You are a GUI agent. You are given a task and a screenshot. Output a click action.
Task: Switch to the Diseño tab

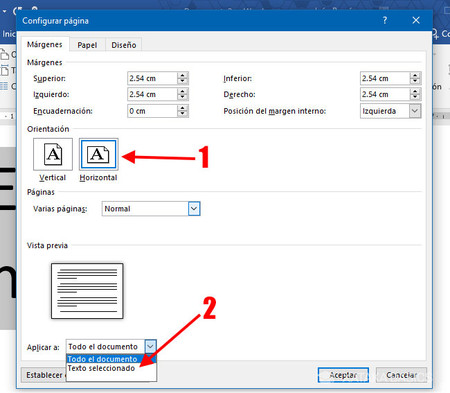pyautogui.click(x=124, y=45)
